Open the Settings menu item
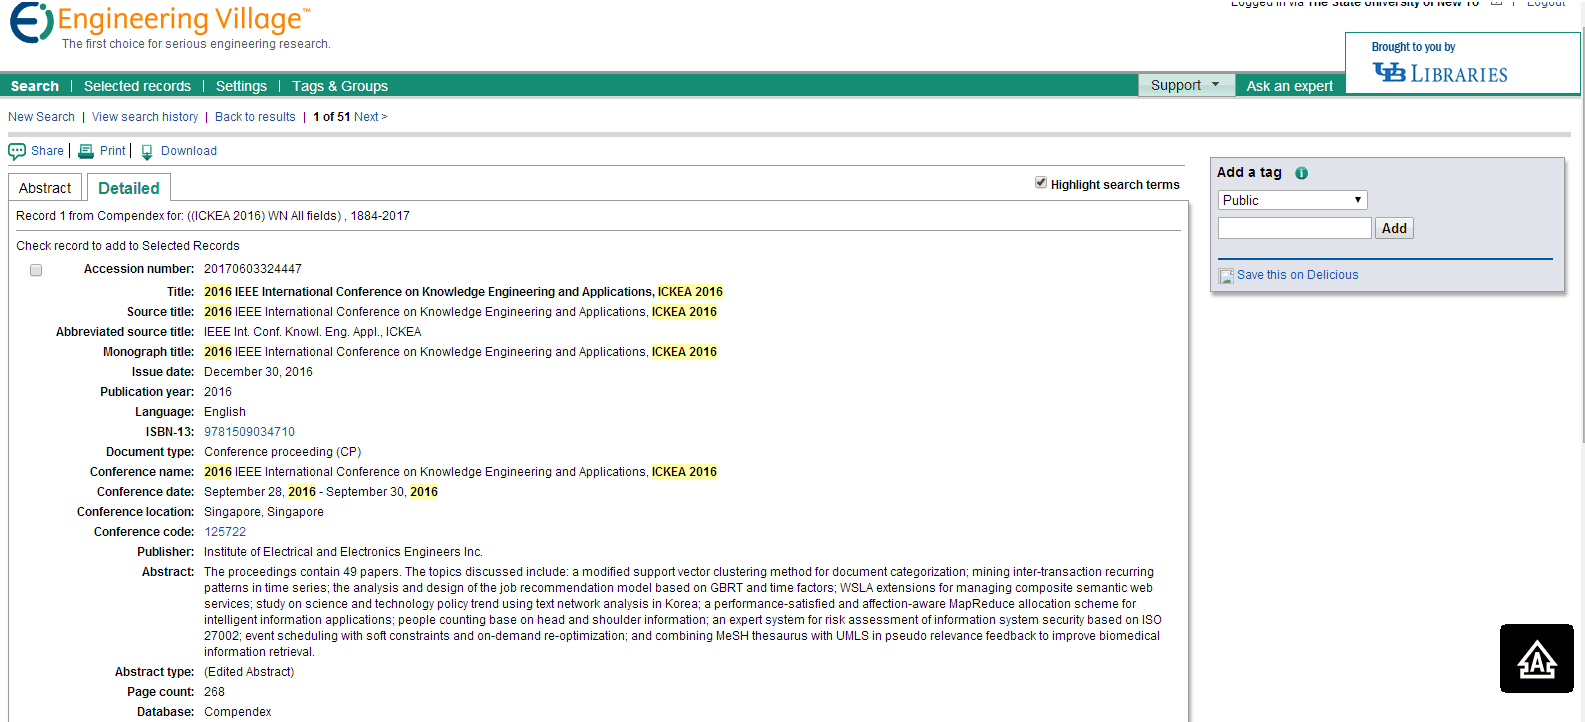 point(241,86)
